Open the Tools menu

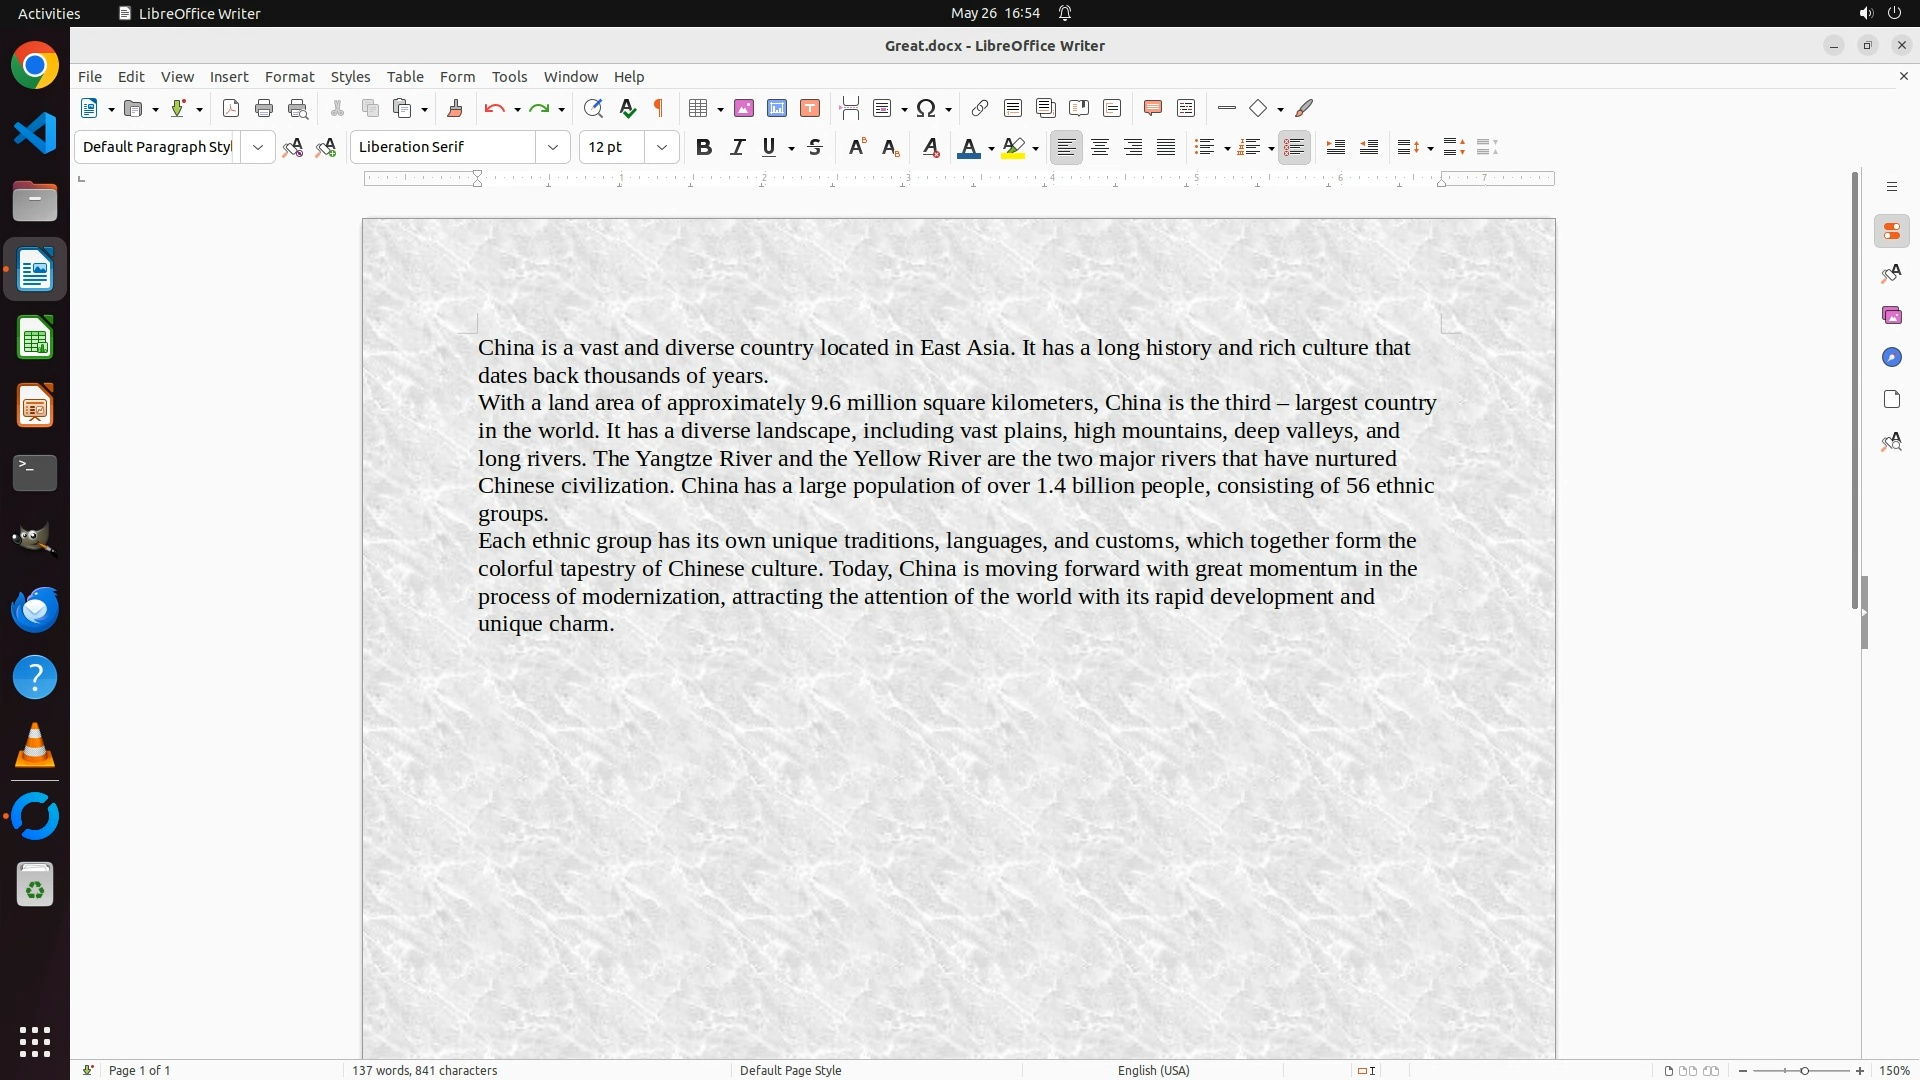[x=509, y=77]
